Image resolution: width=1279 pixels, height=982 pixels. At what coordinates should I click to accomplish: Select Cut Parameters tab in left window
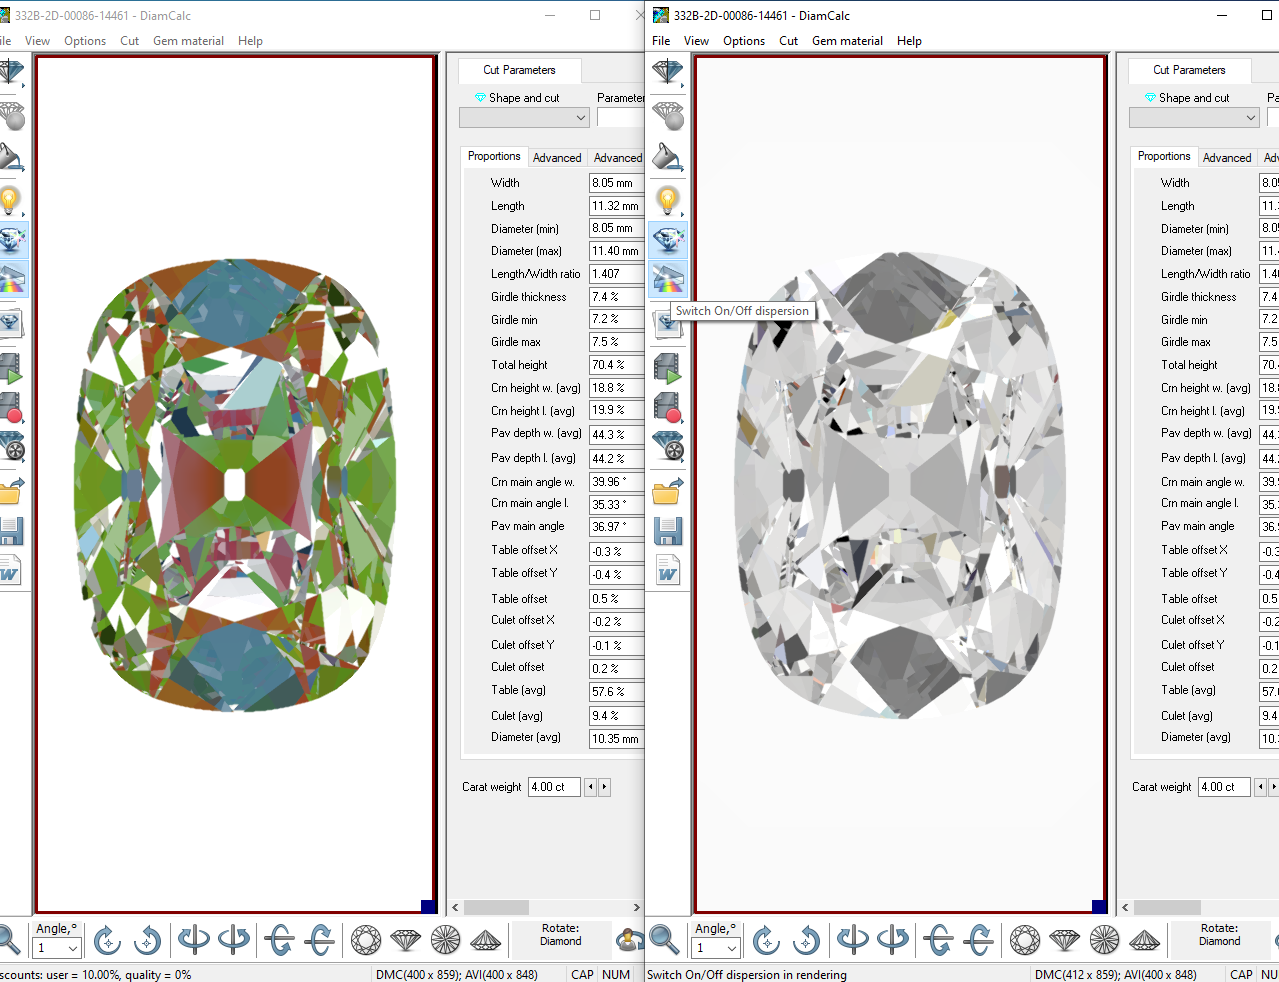point(519,70)
